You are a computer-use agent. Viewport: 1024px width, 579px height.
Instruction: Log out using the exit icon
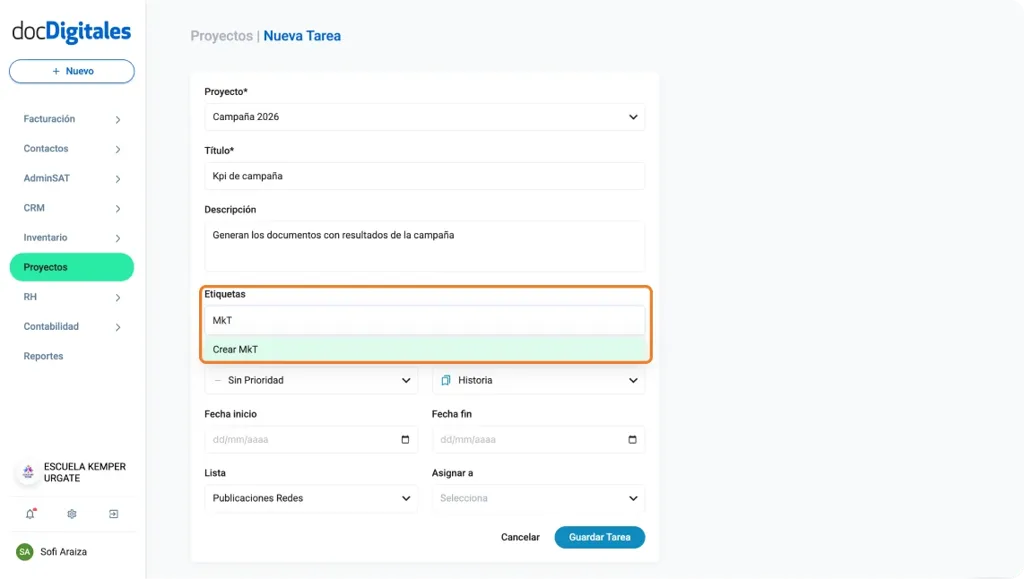pyautogui.click(x=114, y=513)
